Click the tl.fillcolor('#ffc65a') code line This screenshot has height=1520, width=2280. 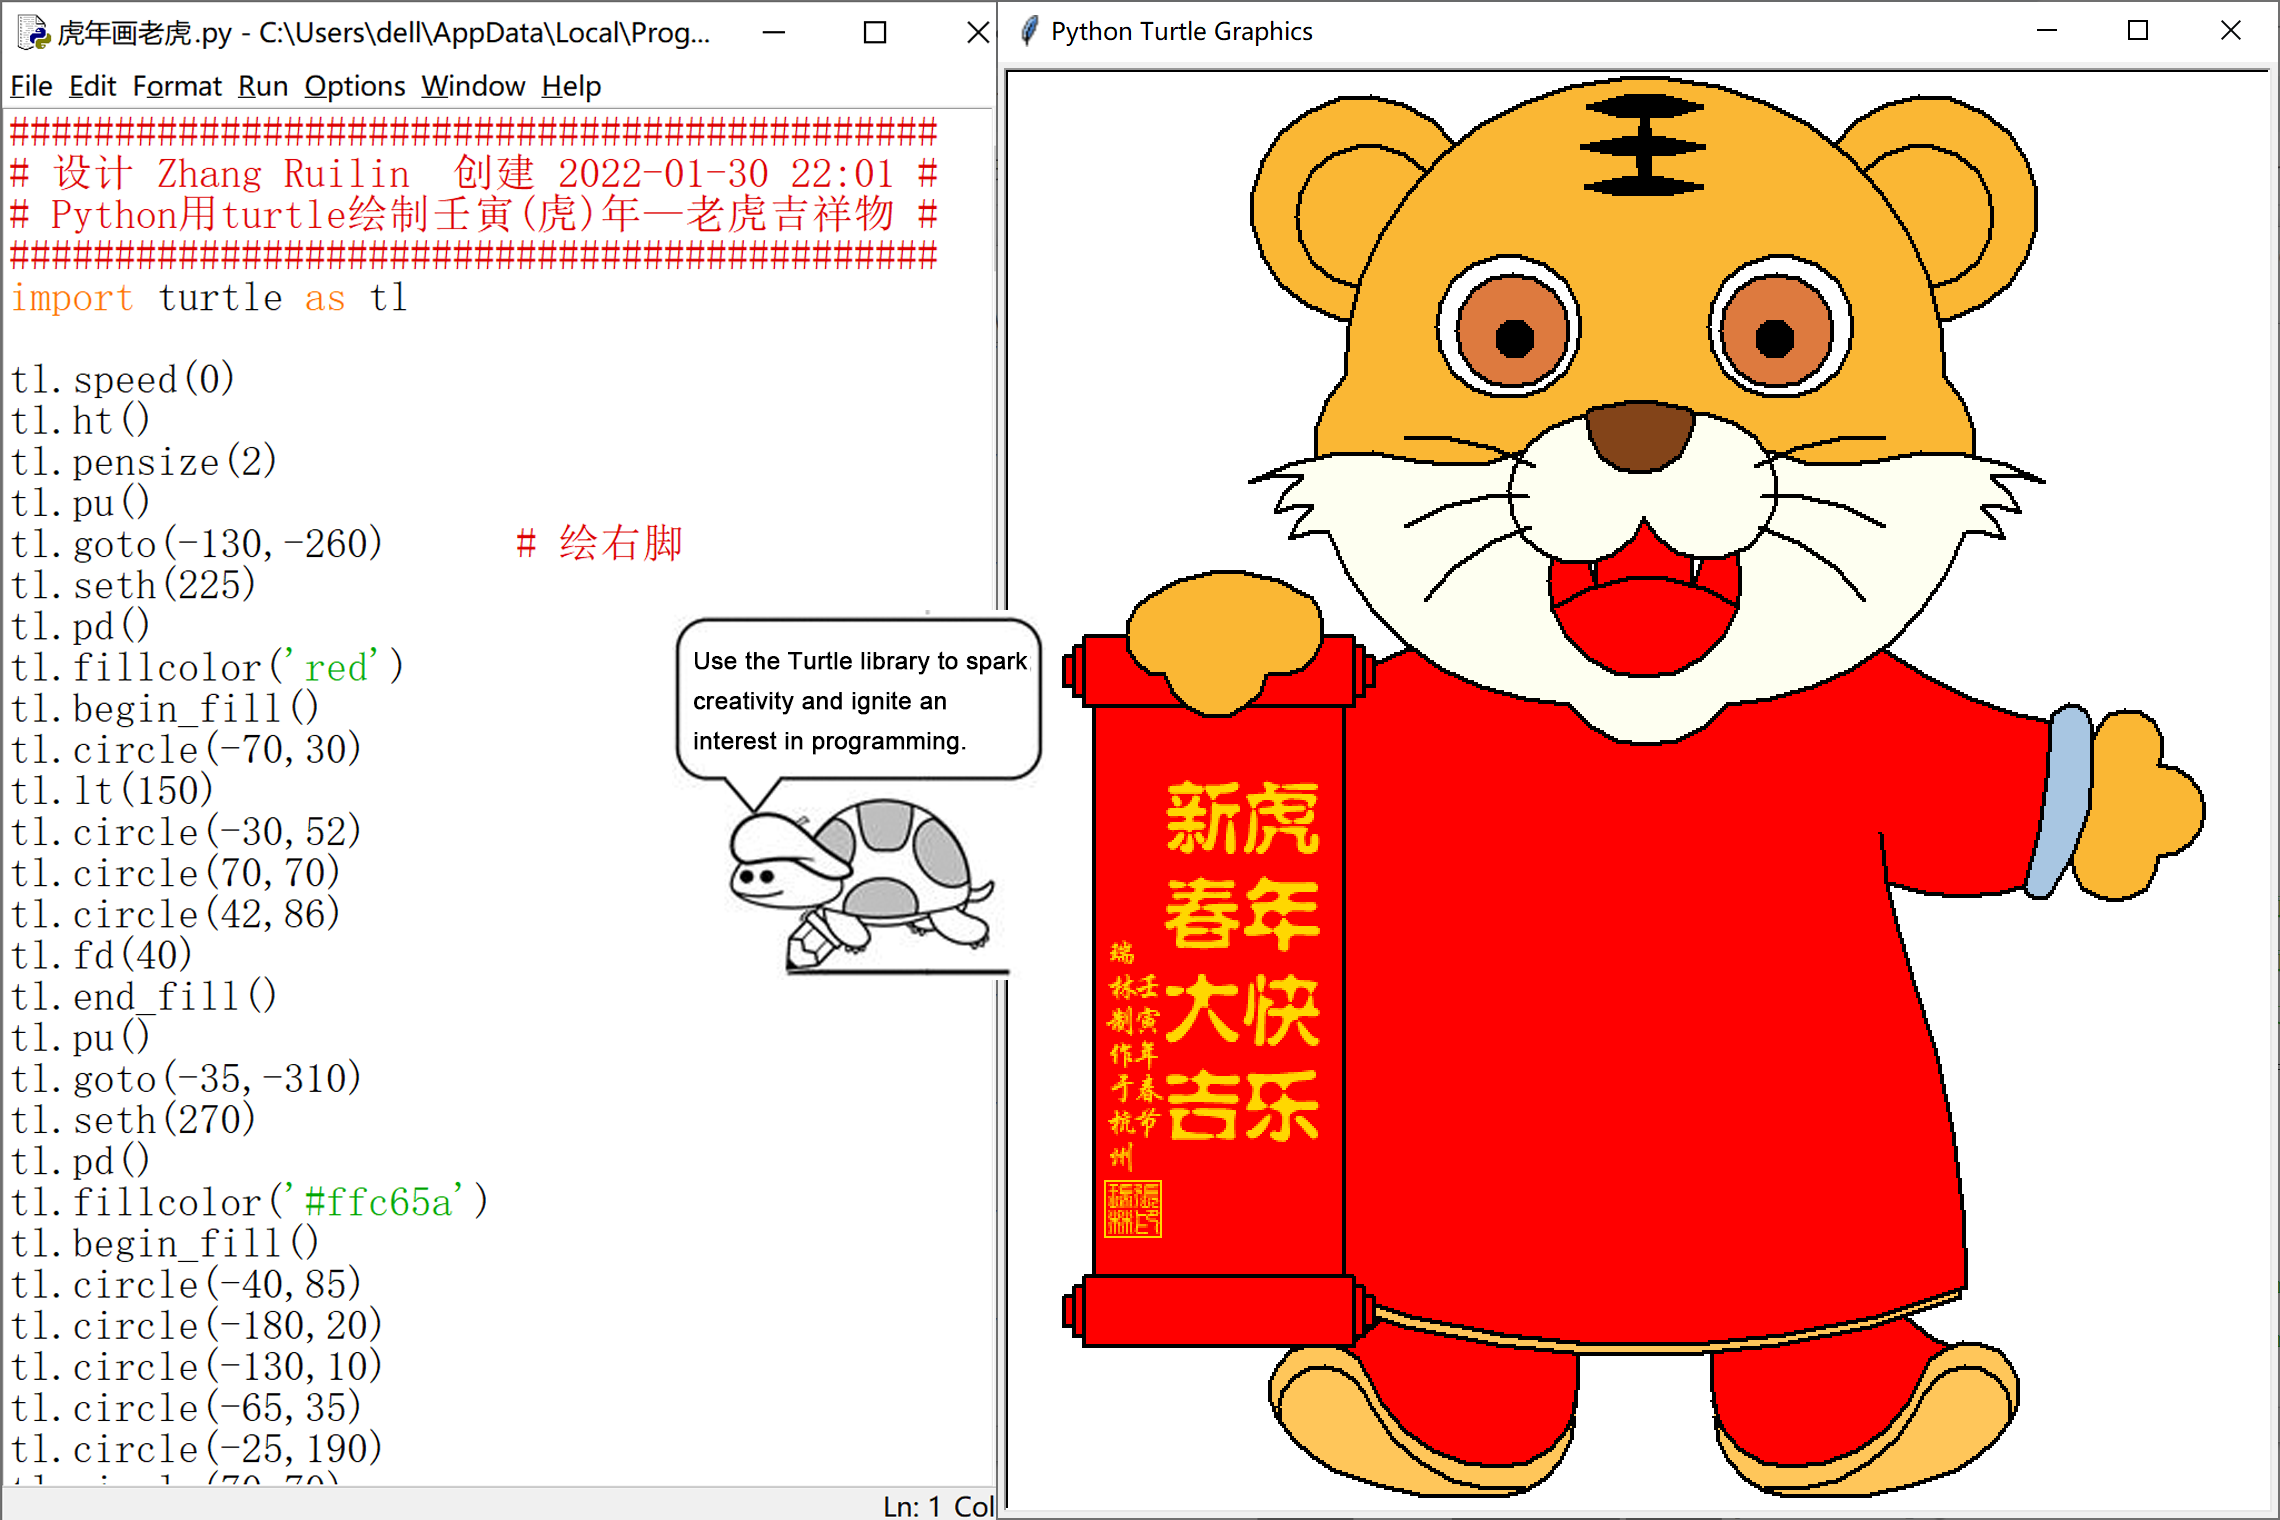[x=250, y=1203]
